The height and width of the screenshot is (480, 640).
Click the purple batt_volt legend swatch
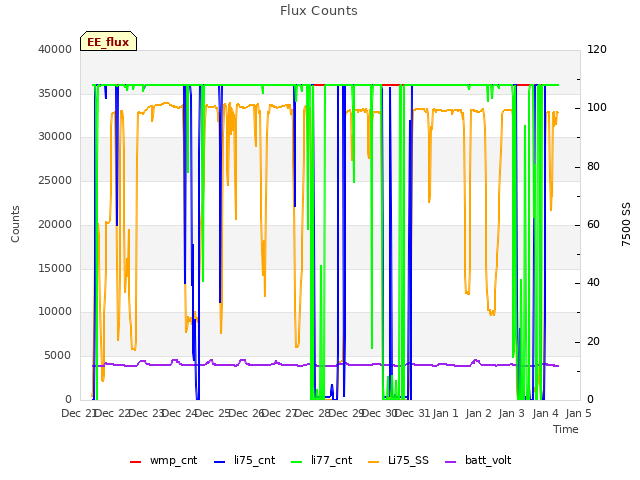[450, 462]
